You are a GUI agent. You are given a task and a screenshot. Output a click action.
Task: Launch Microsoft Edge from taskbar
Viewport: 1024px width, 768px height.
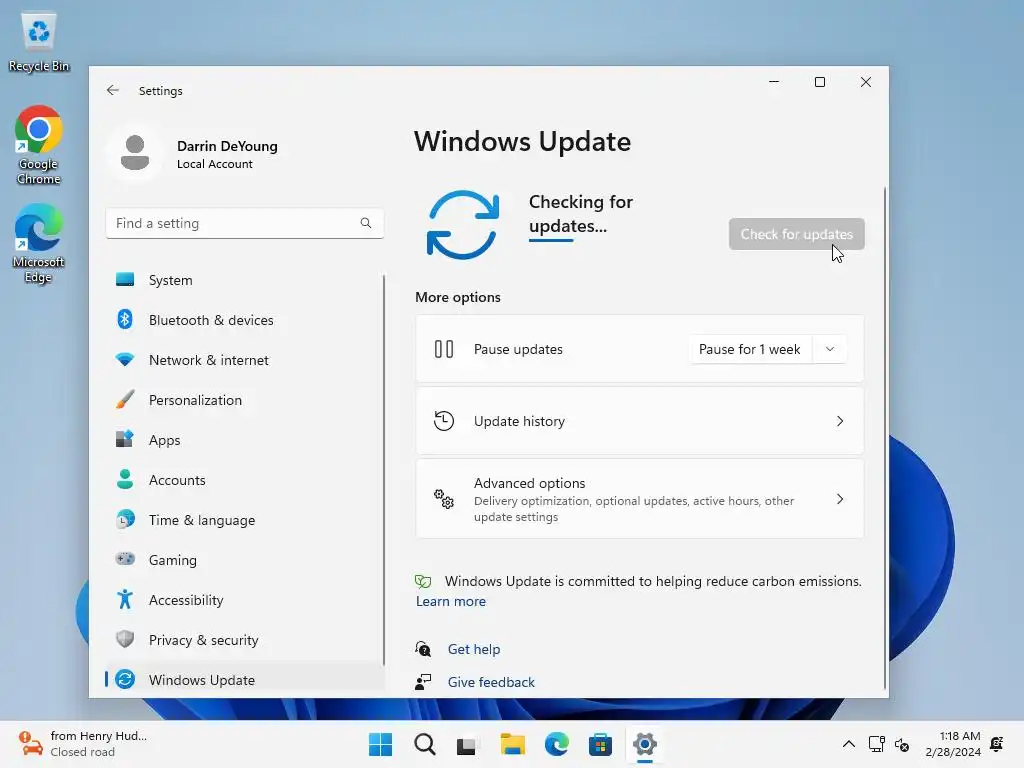(x=556, y=744)
